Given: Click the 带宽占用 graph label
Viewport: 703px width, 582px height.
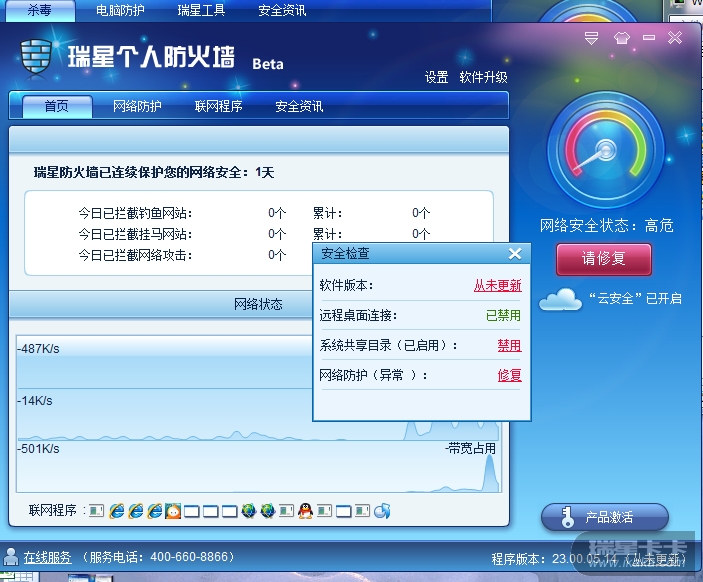Looking at the screenshot, I should tap(471, 449).
